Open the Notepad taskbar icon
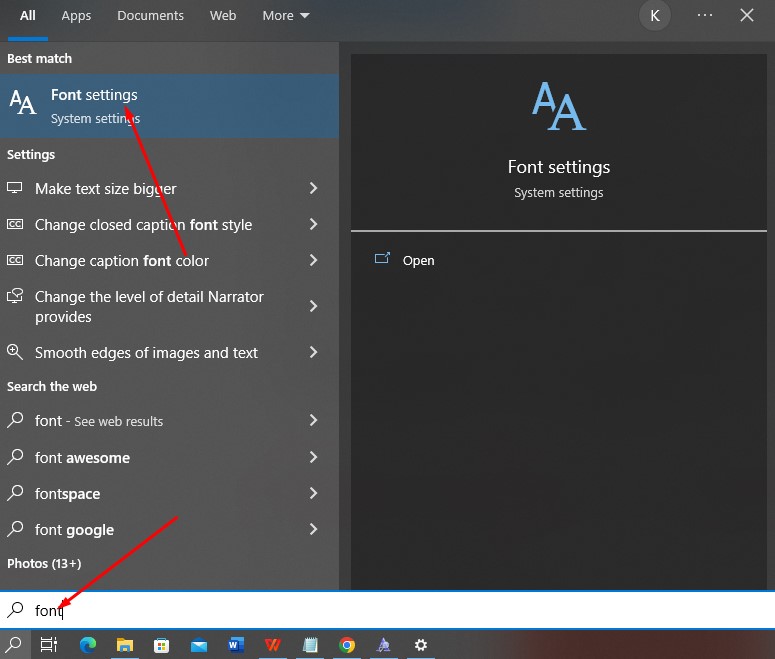The height and width of the screenshot is (659, 775). (x=310, y=645)
